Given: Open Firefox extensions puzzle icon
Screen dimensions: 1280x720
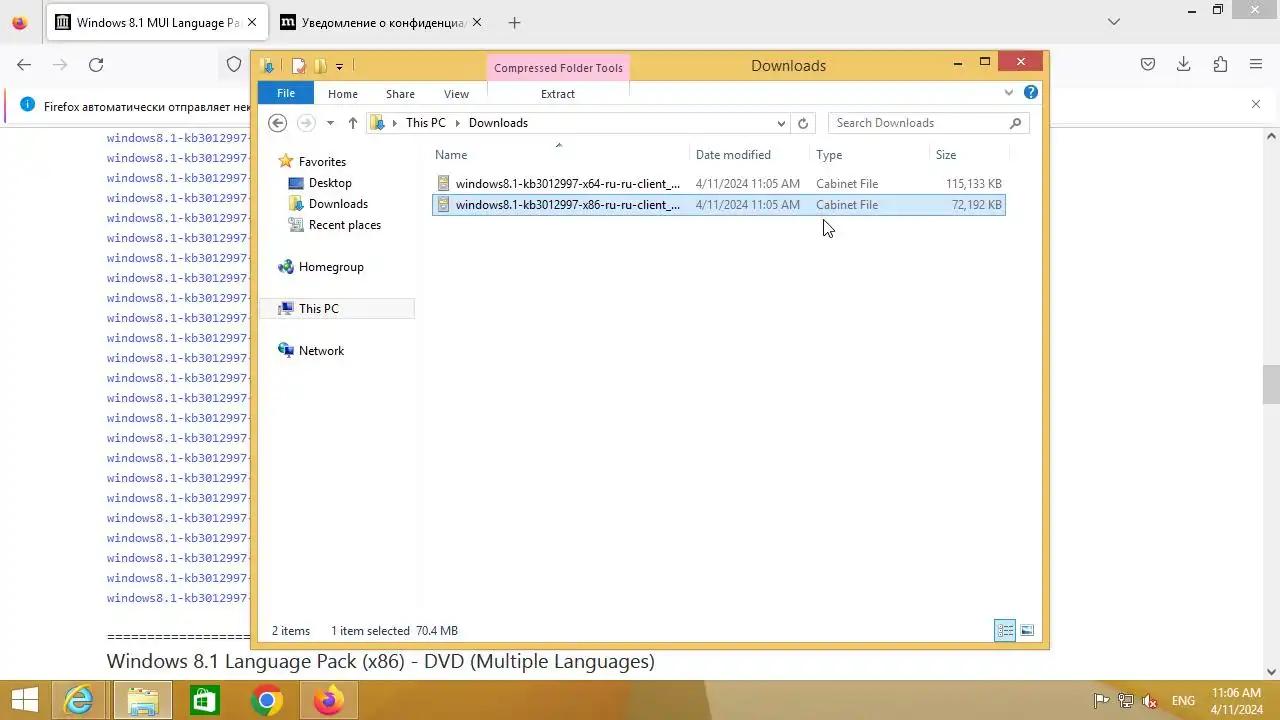Looking at the screenshot, I should click(1220, 64).
